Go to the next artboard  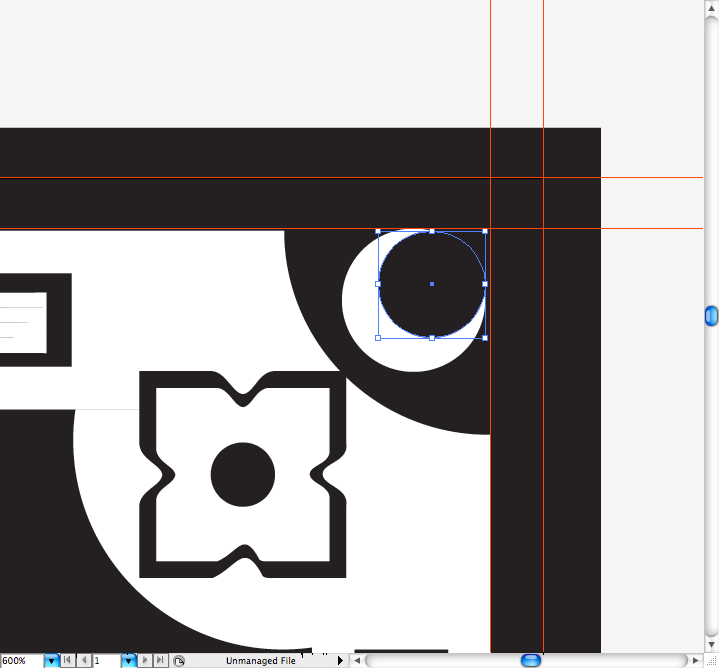point(144,660)
